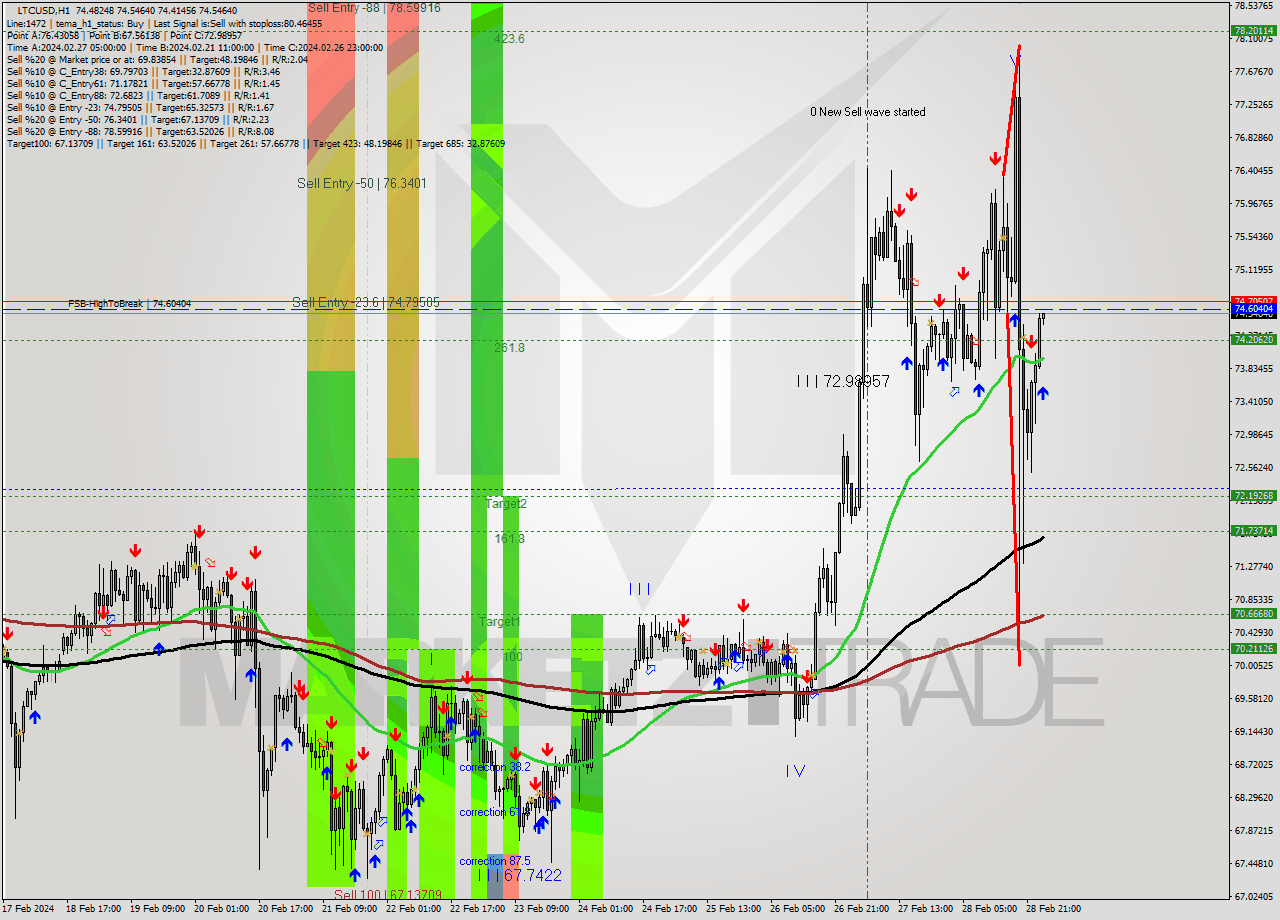Click '27 Feb 13:00' on the time axis
Viewport: 1280px width, 920px height.
pyautogui.click(x=925, y=909)
